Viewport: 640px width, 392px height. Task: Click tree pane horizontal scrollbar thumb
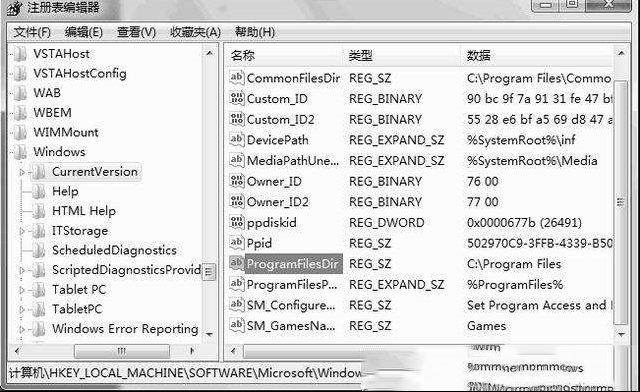(x=122, y=351)
